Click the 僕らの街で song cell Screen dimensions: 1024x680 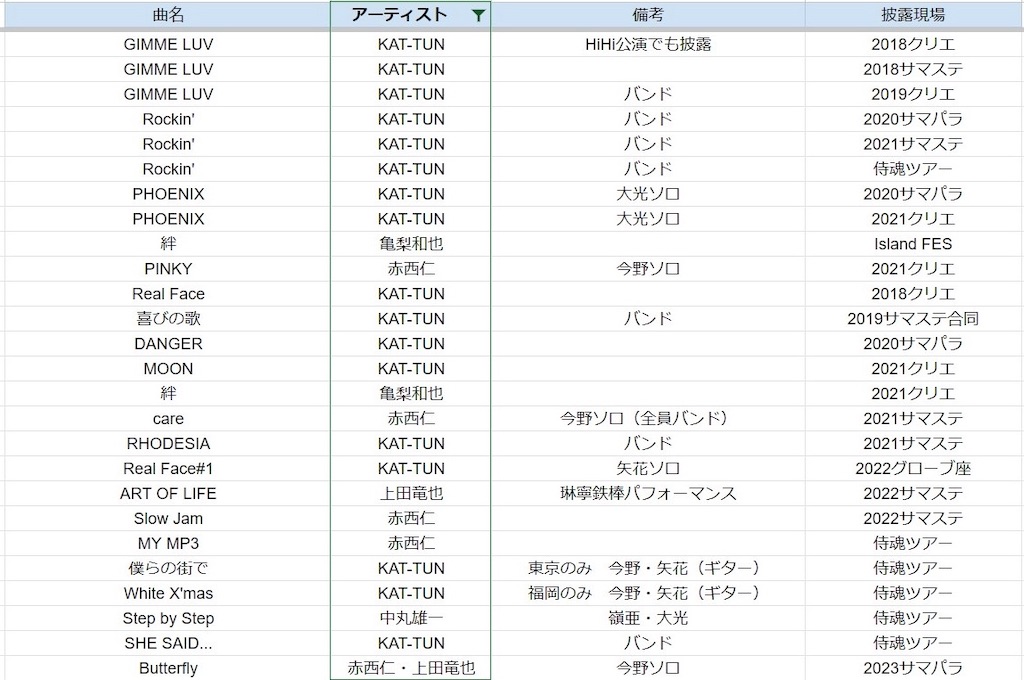click(168, 568)
